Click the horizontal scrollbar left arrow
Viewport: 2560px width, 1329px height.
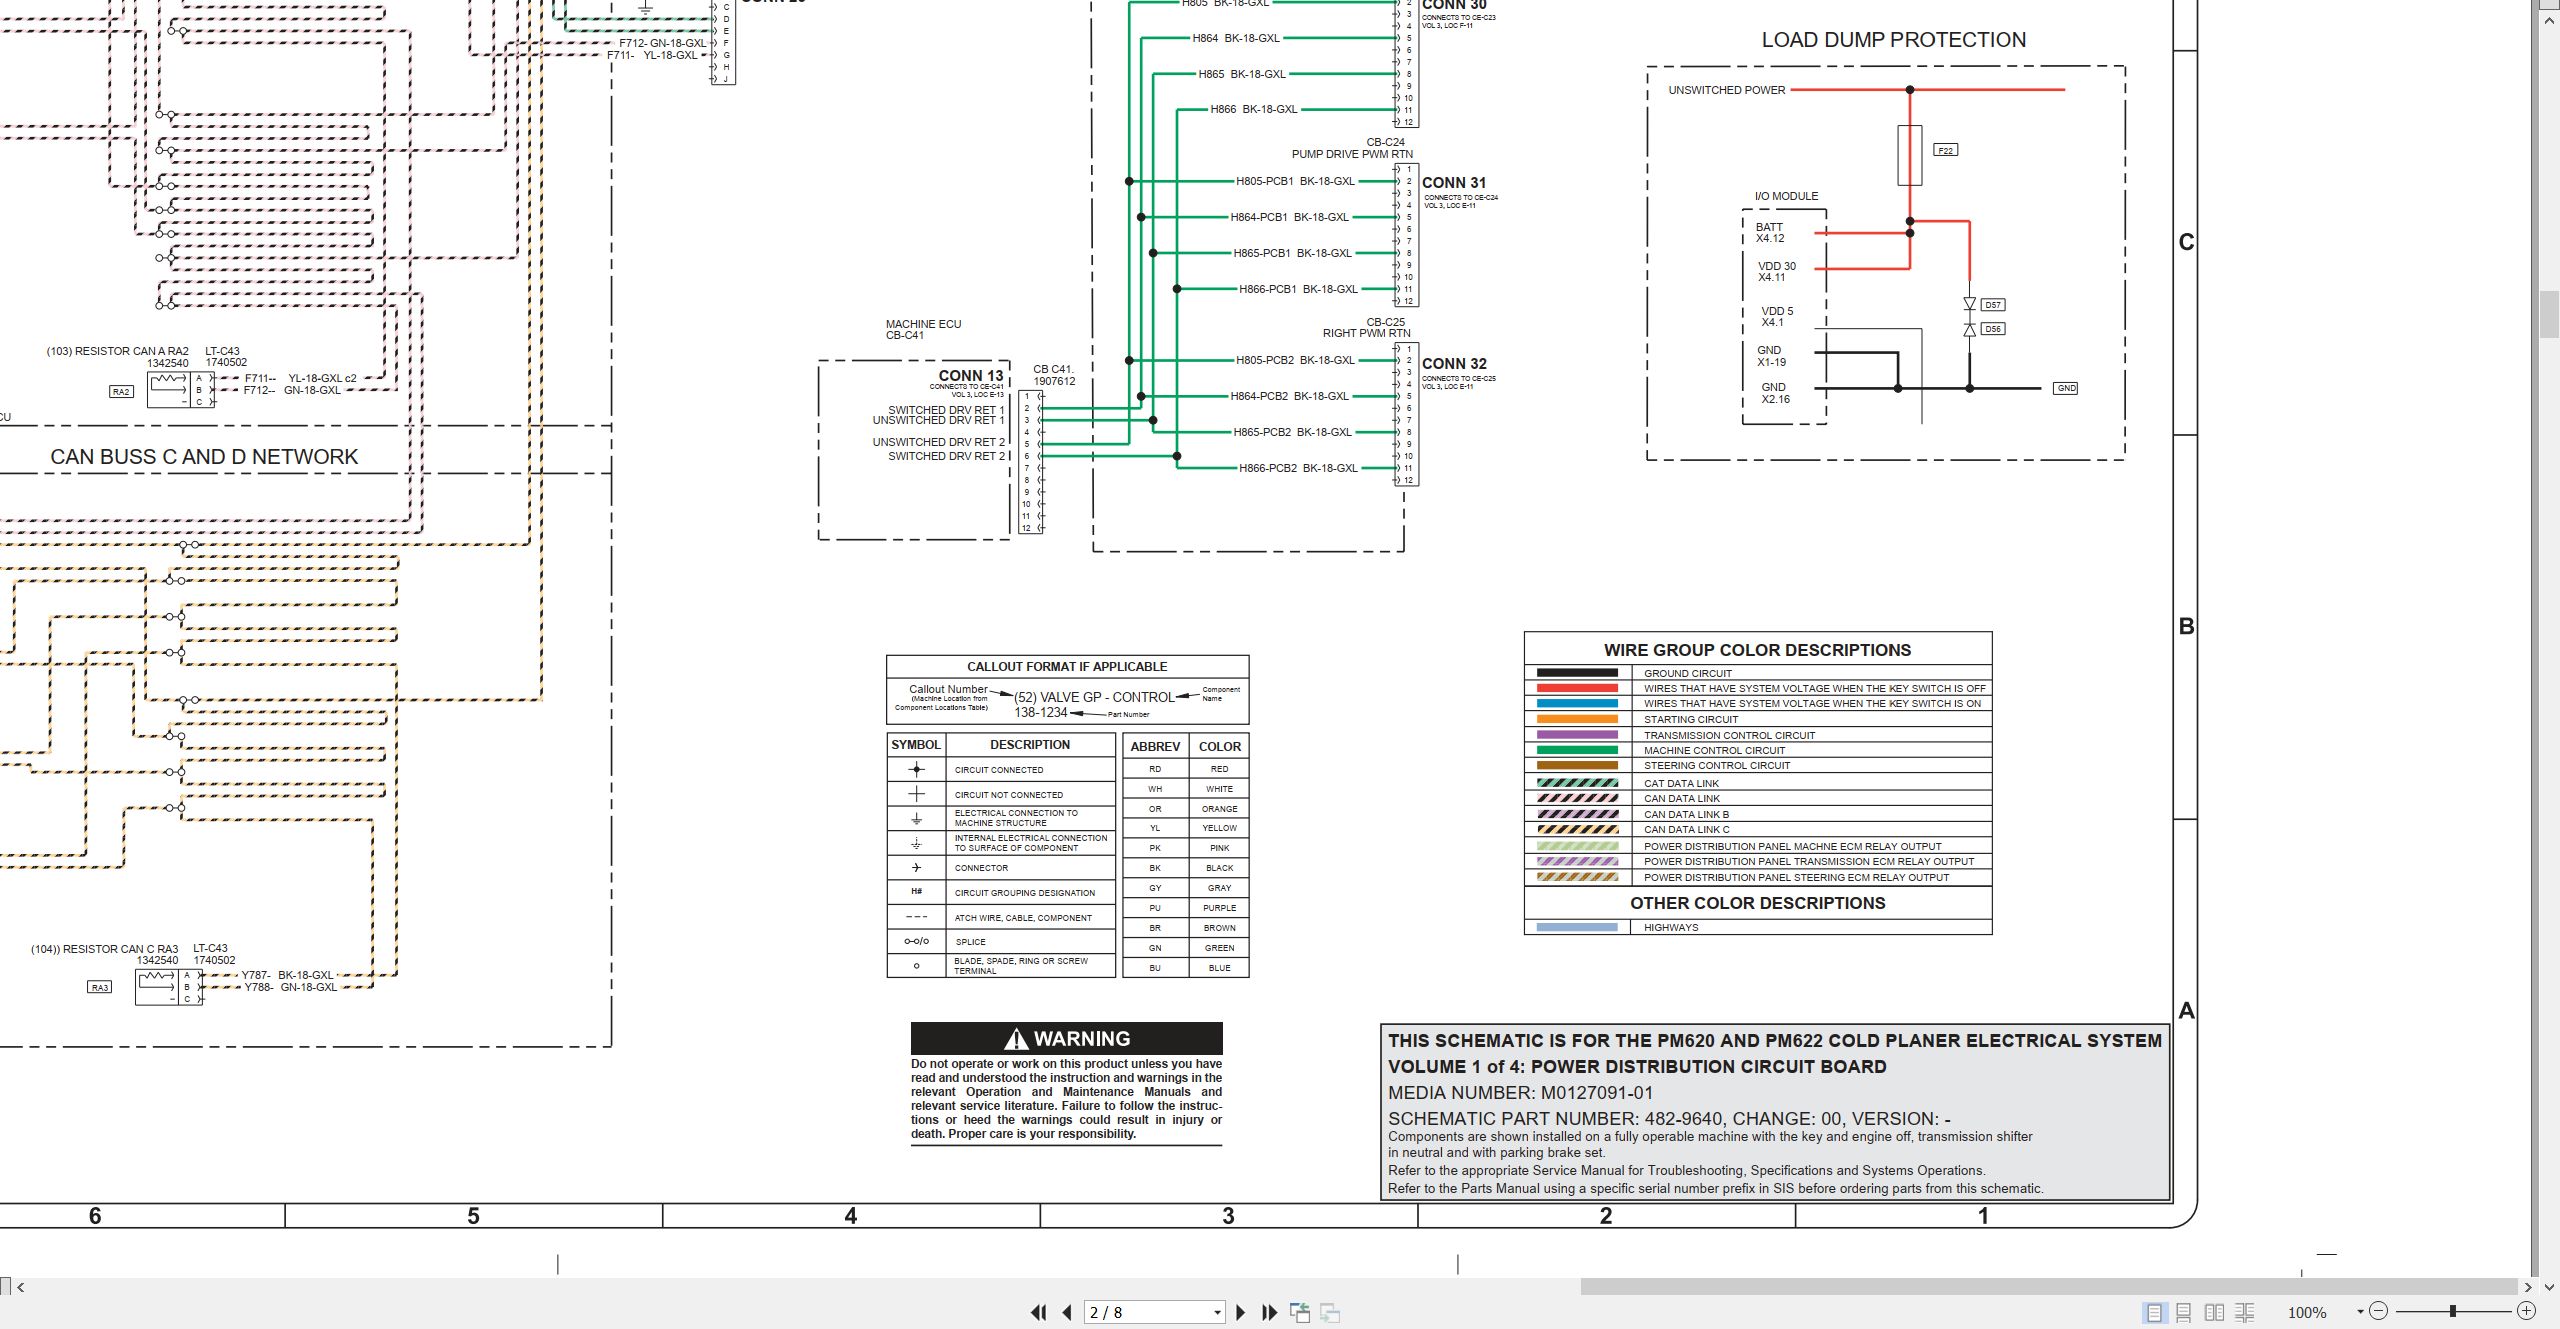coord(21,1287)
